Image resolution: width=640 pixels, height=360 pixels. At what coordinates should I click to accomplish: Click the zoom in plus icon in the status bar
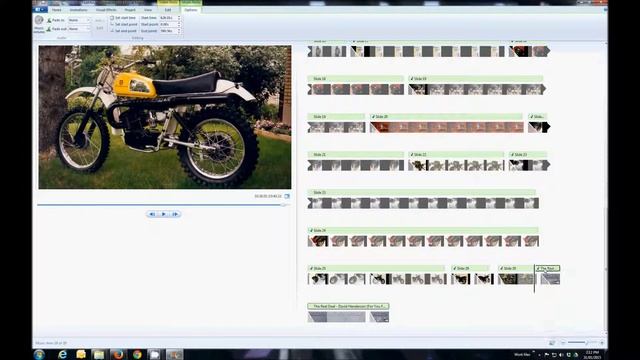coord(602,343)
